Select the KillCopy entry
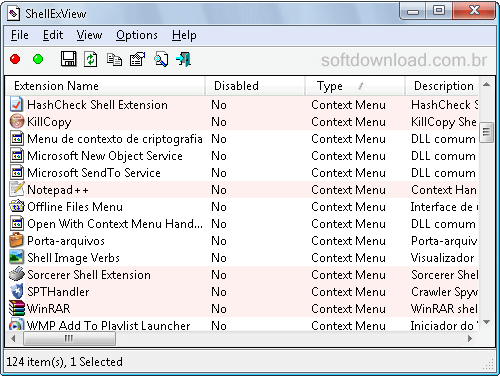The height and width of the screenshot is (376, 500). 49,122
